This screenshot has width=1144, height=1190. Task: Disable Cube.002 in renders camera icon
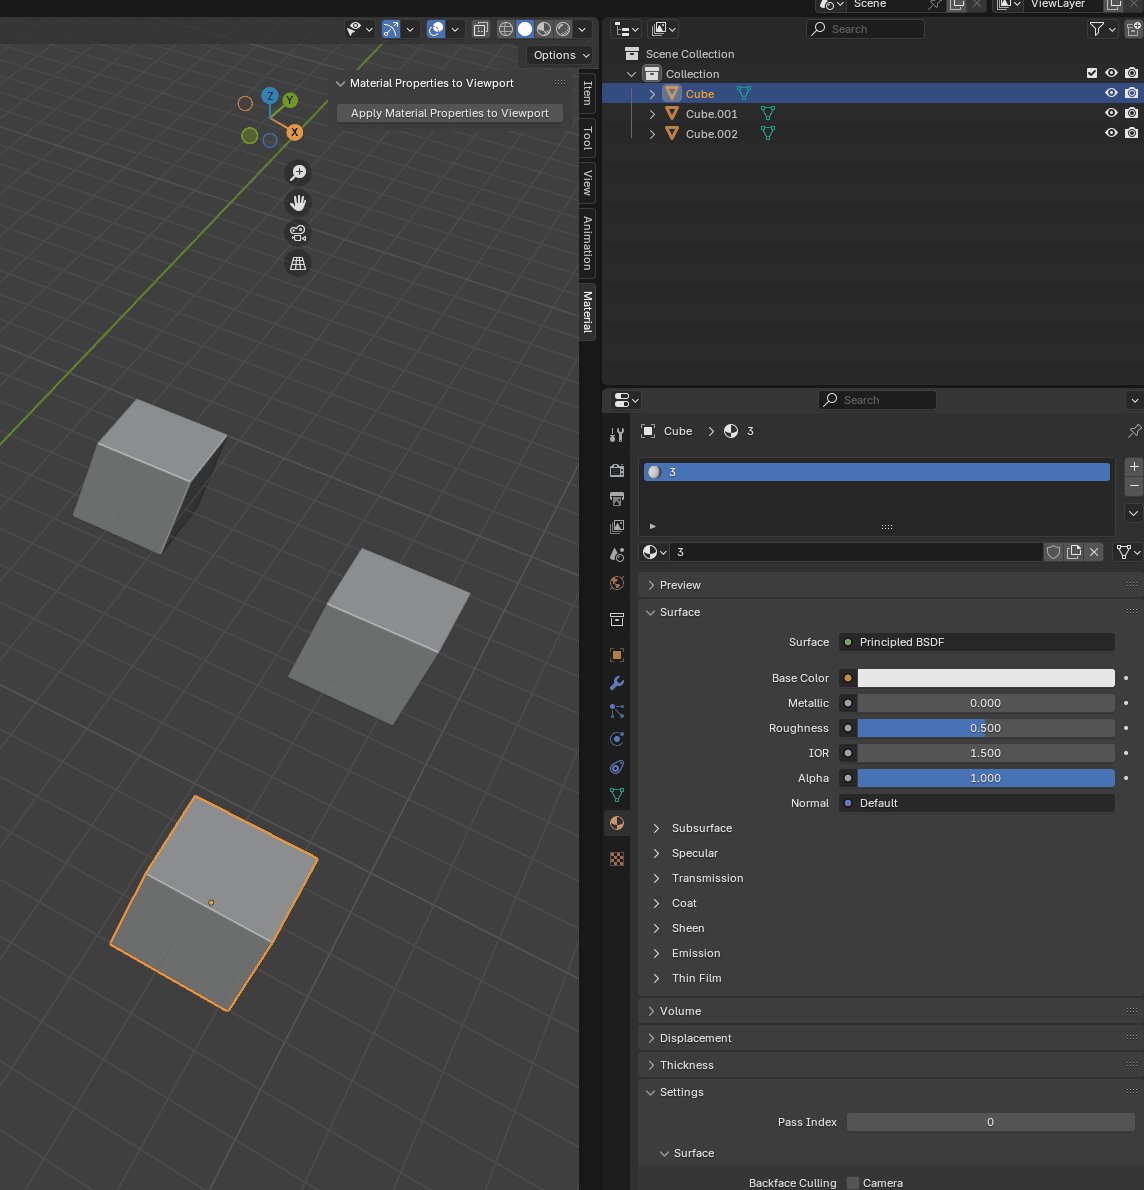[1131, 132]
